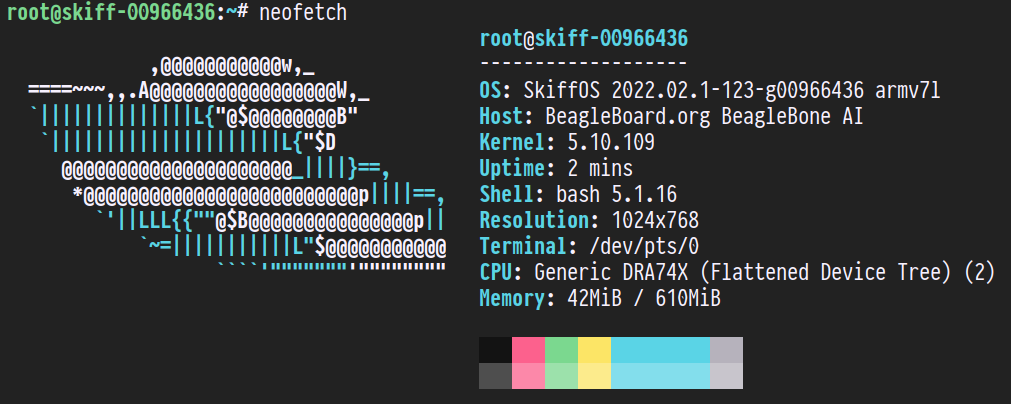The height and width of the screenshot is (404, 1011).
Task: Select kernel version '5.10.109'
Action: 611,142
